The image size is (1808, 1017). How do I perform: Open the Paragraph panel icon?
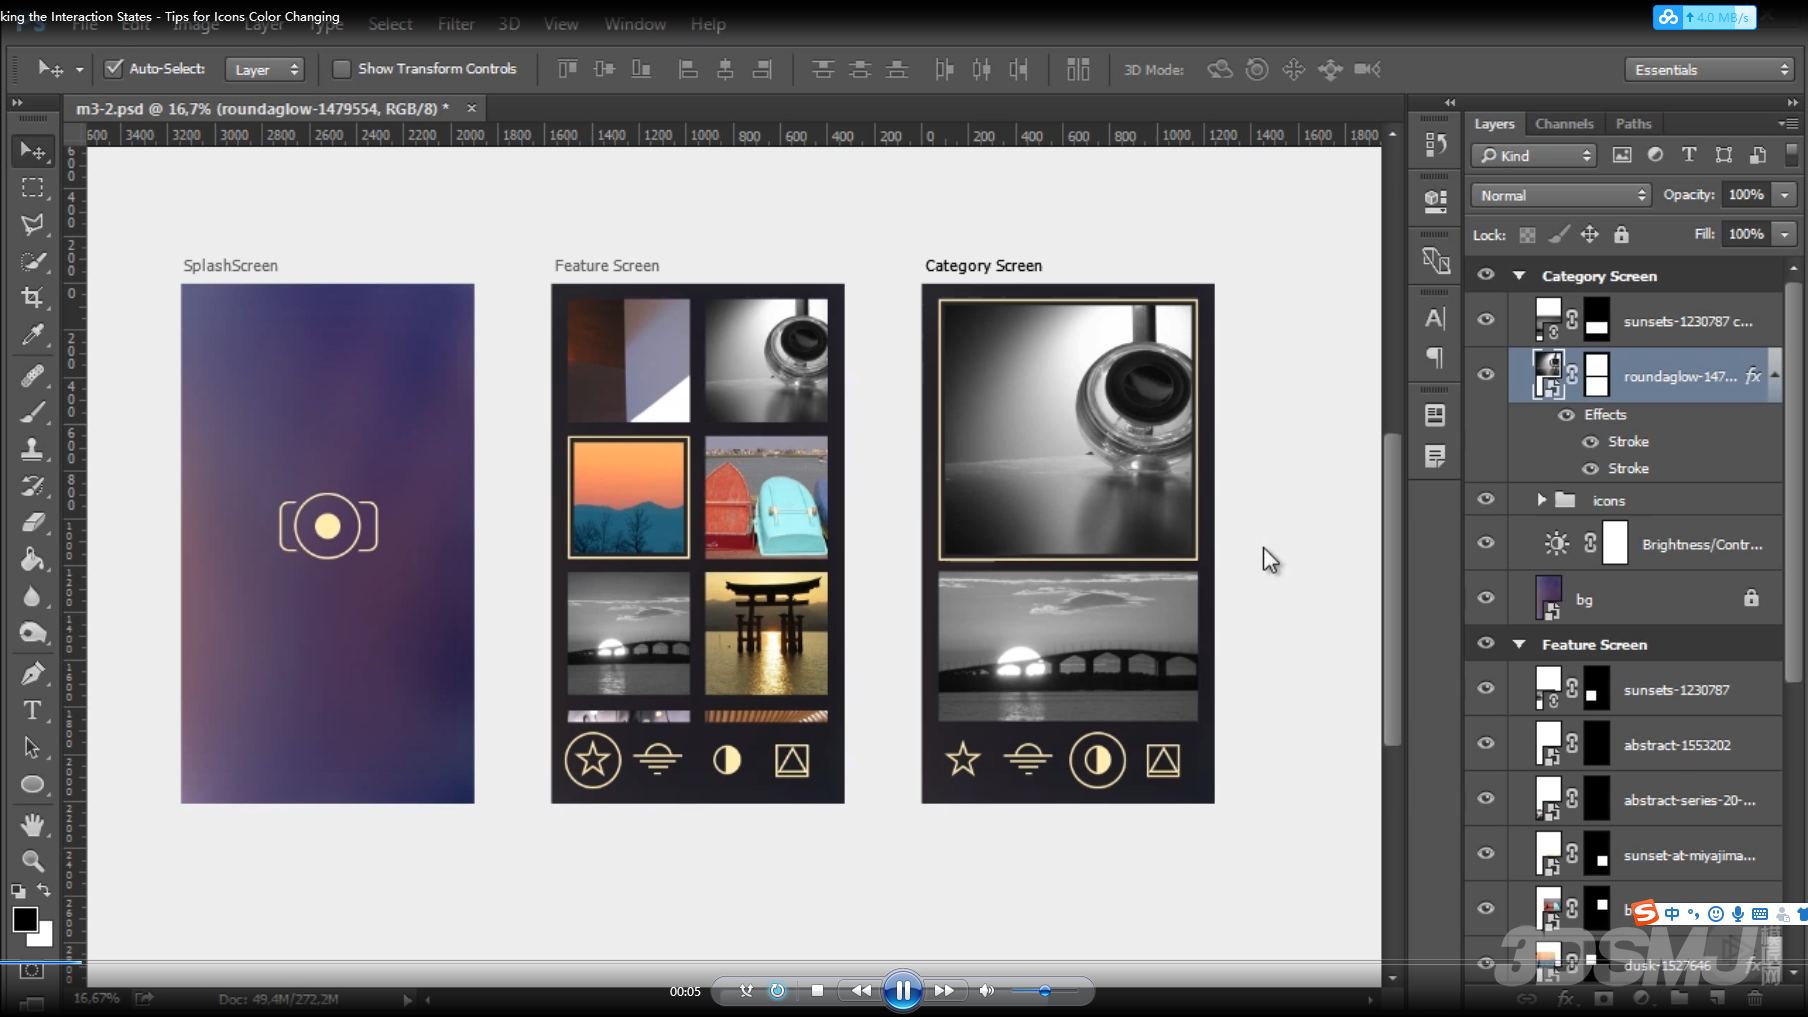pyautogui.click(x=1435, y=358)
